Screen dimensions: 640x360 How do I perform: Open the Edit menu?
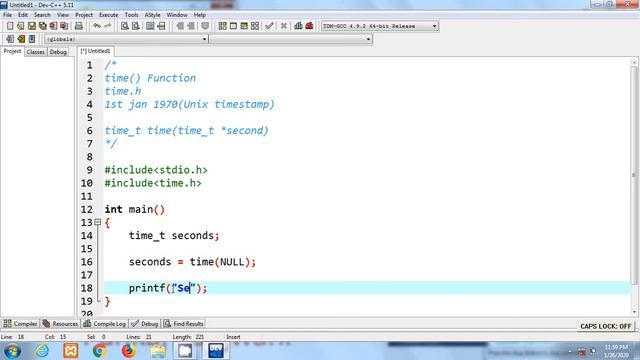coord(23,15)
